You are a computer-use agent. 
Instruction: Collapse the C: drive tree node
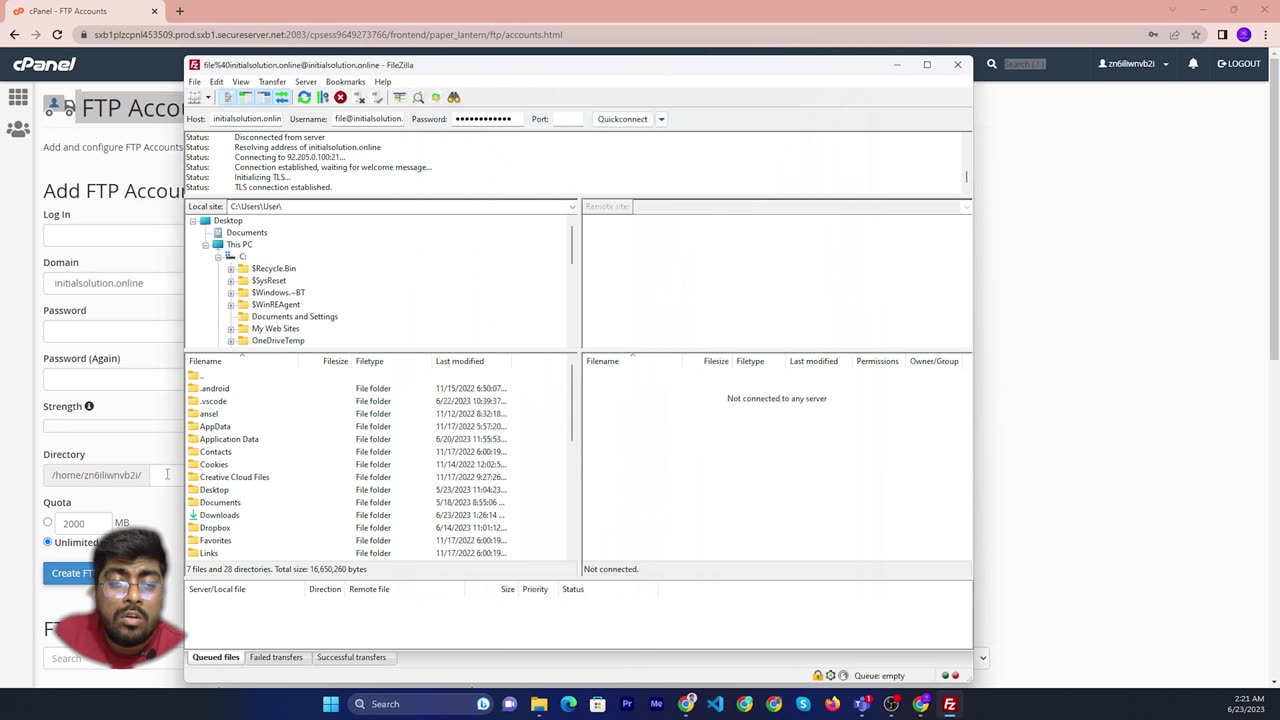click(x=217, y=257)
